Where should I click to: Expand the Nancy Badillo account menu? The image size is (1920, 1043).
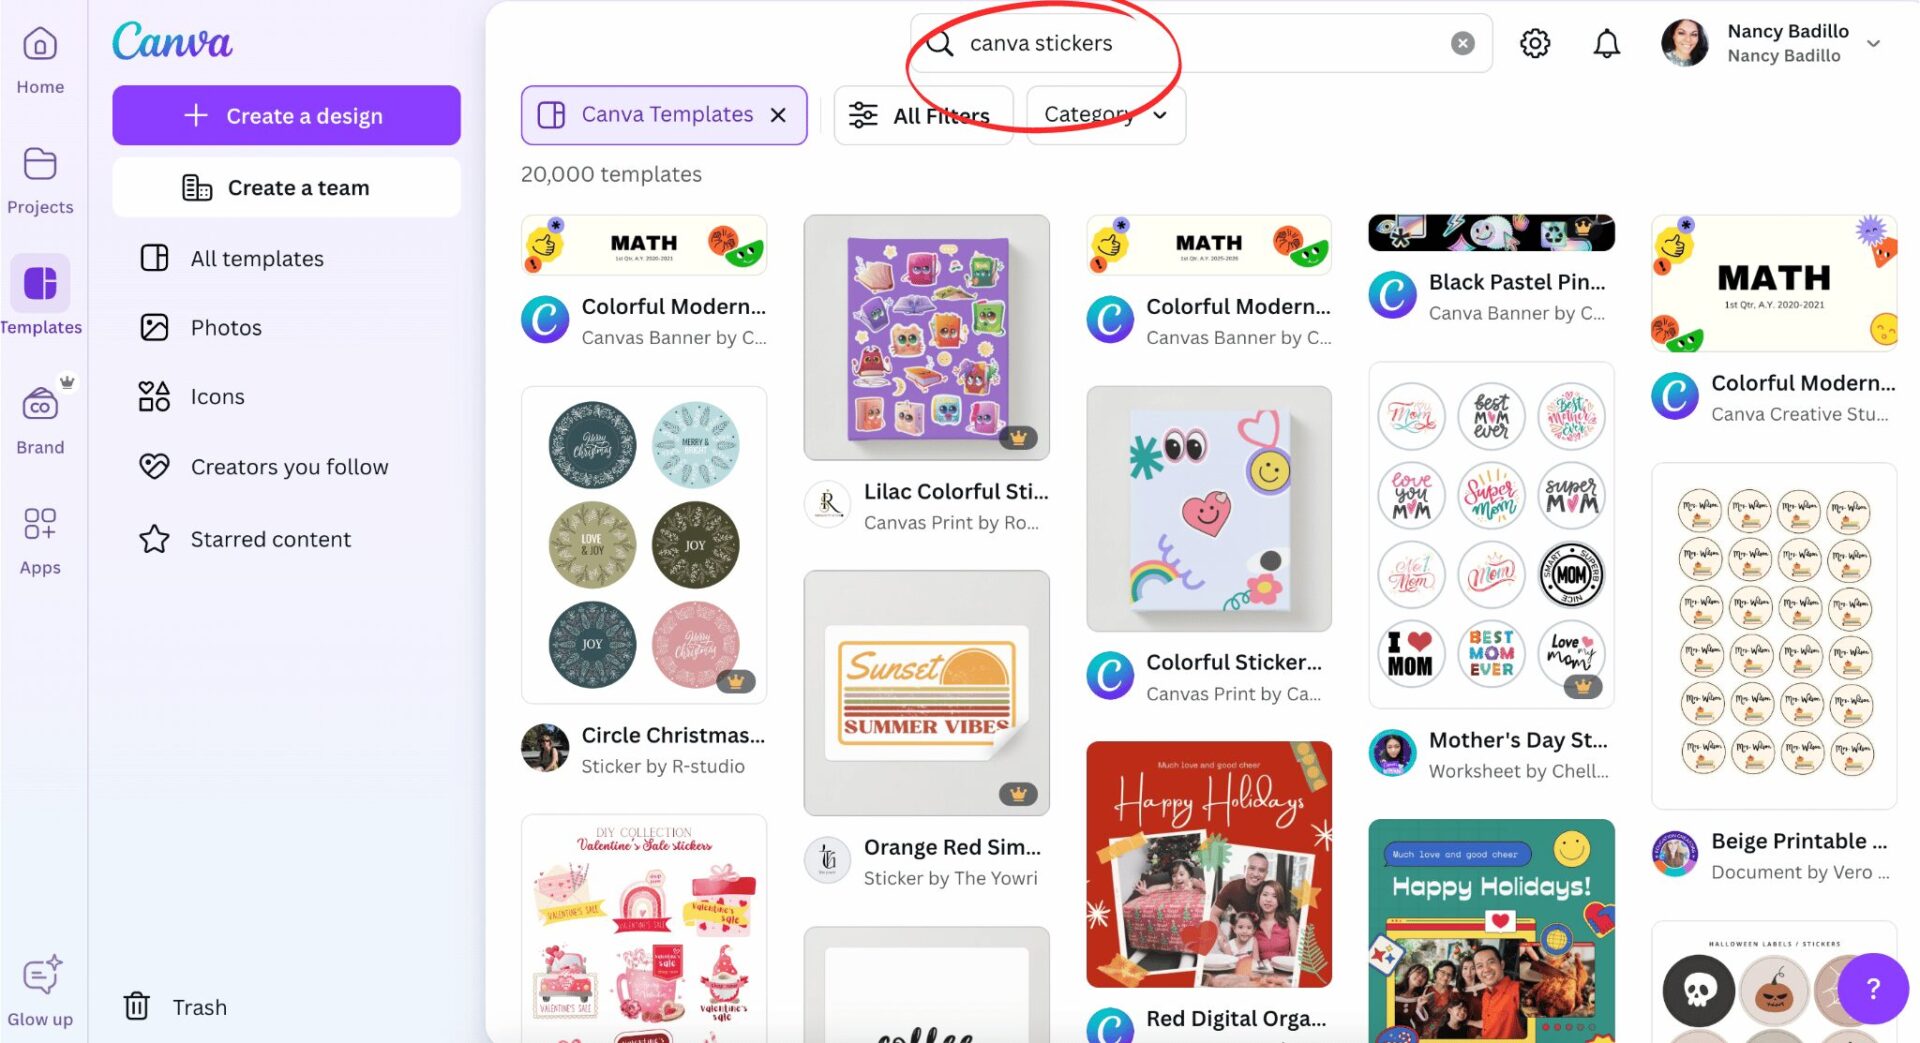[1874, 43]
